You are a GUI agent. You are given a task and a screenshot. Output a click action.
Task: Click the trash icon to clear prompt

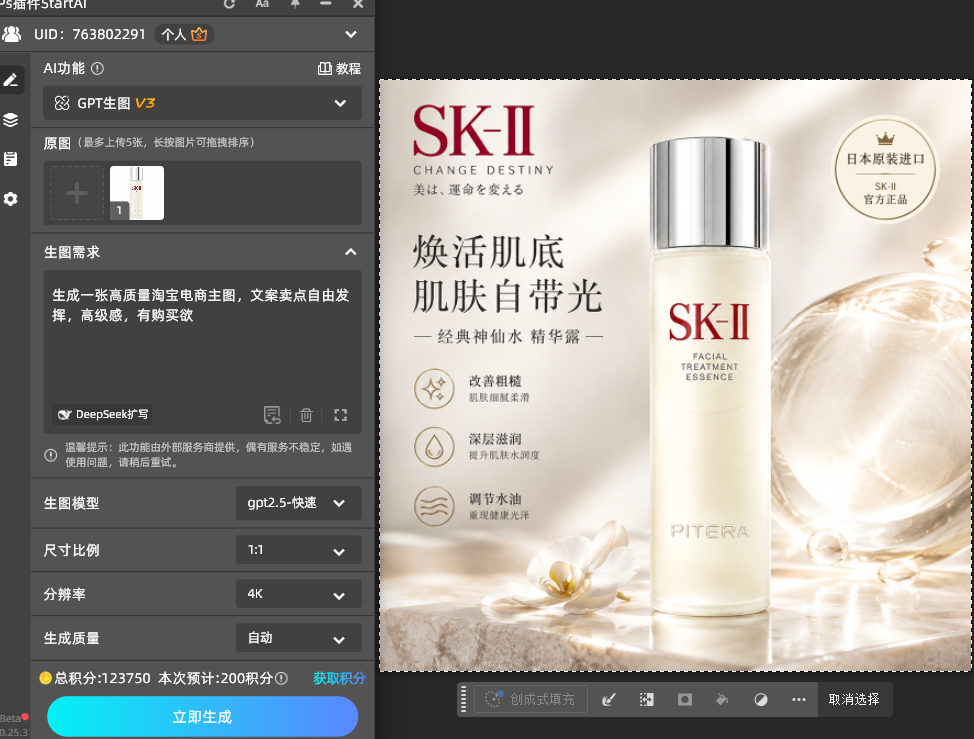pos(306,415)
